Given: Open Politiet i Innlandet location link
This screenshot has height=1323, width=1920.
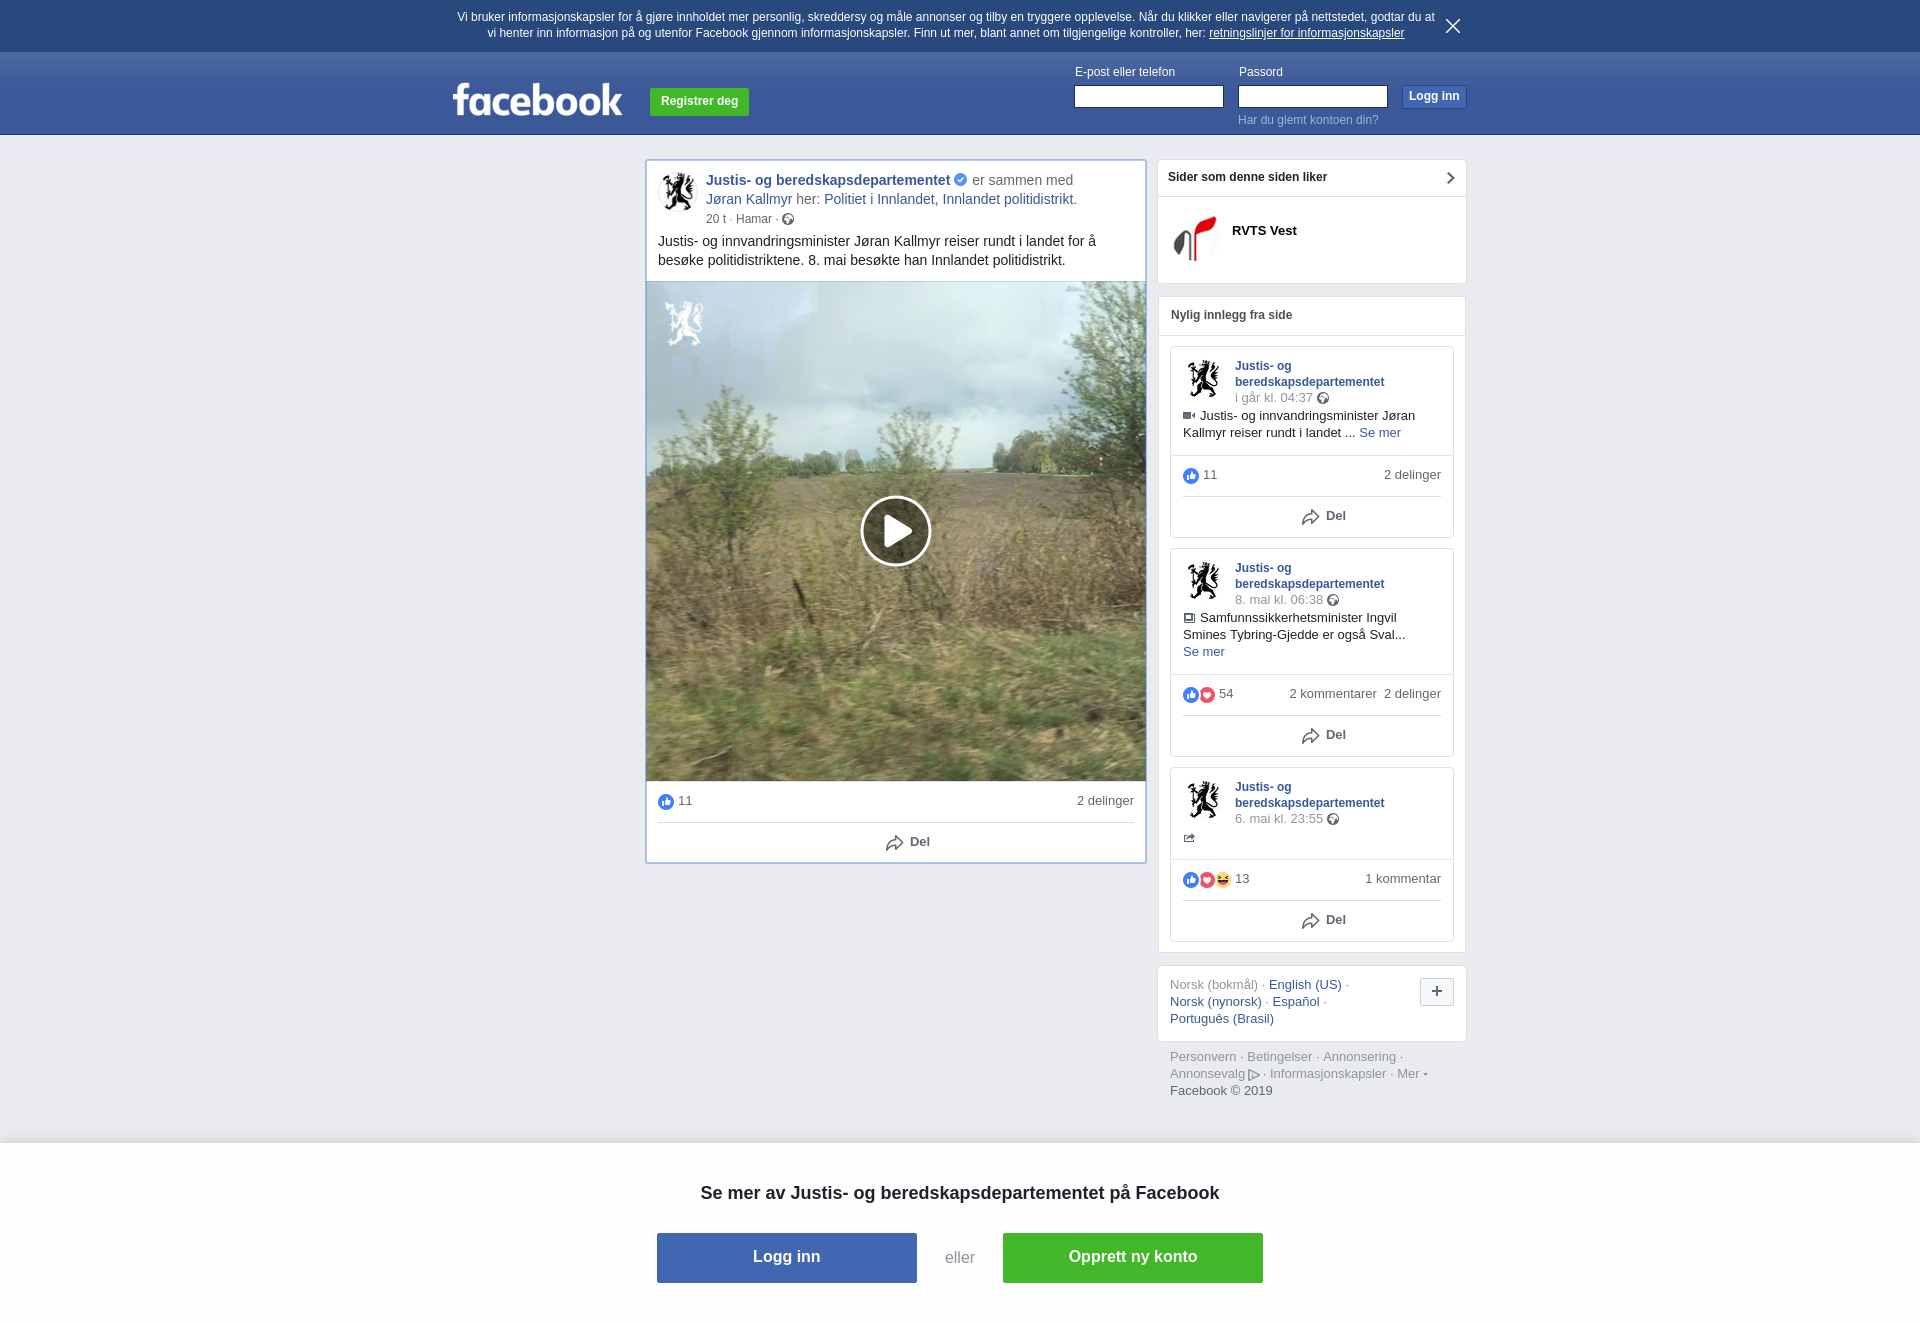Looking at the screenshot, I should (x=950, y=199).
